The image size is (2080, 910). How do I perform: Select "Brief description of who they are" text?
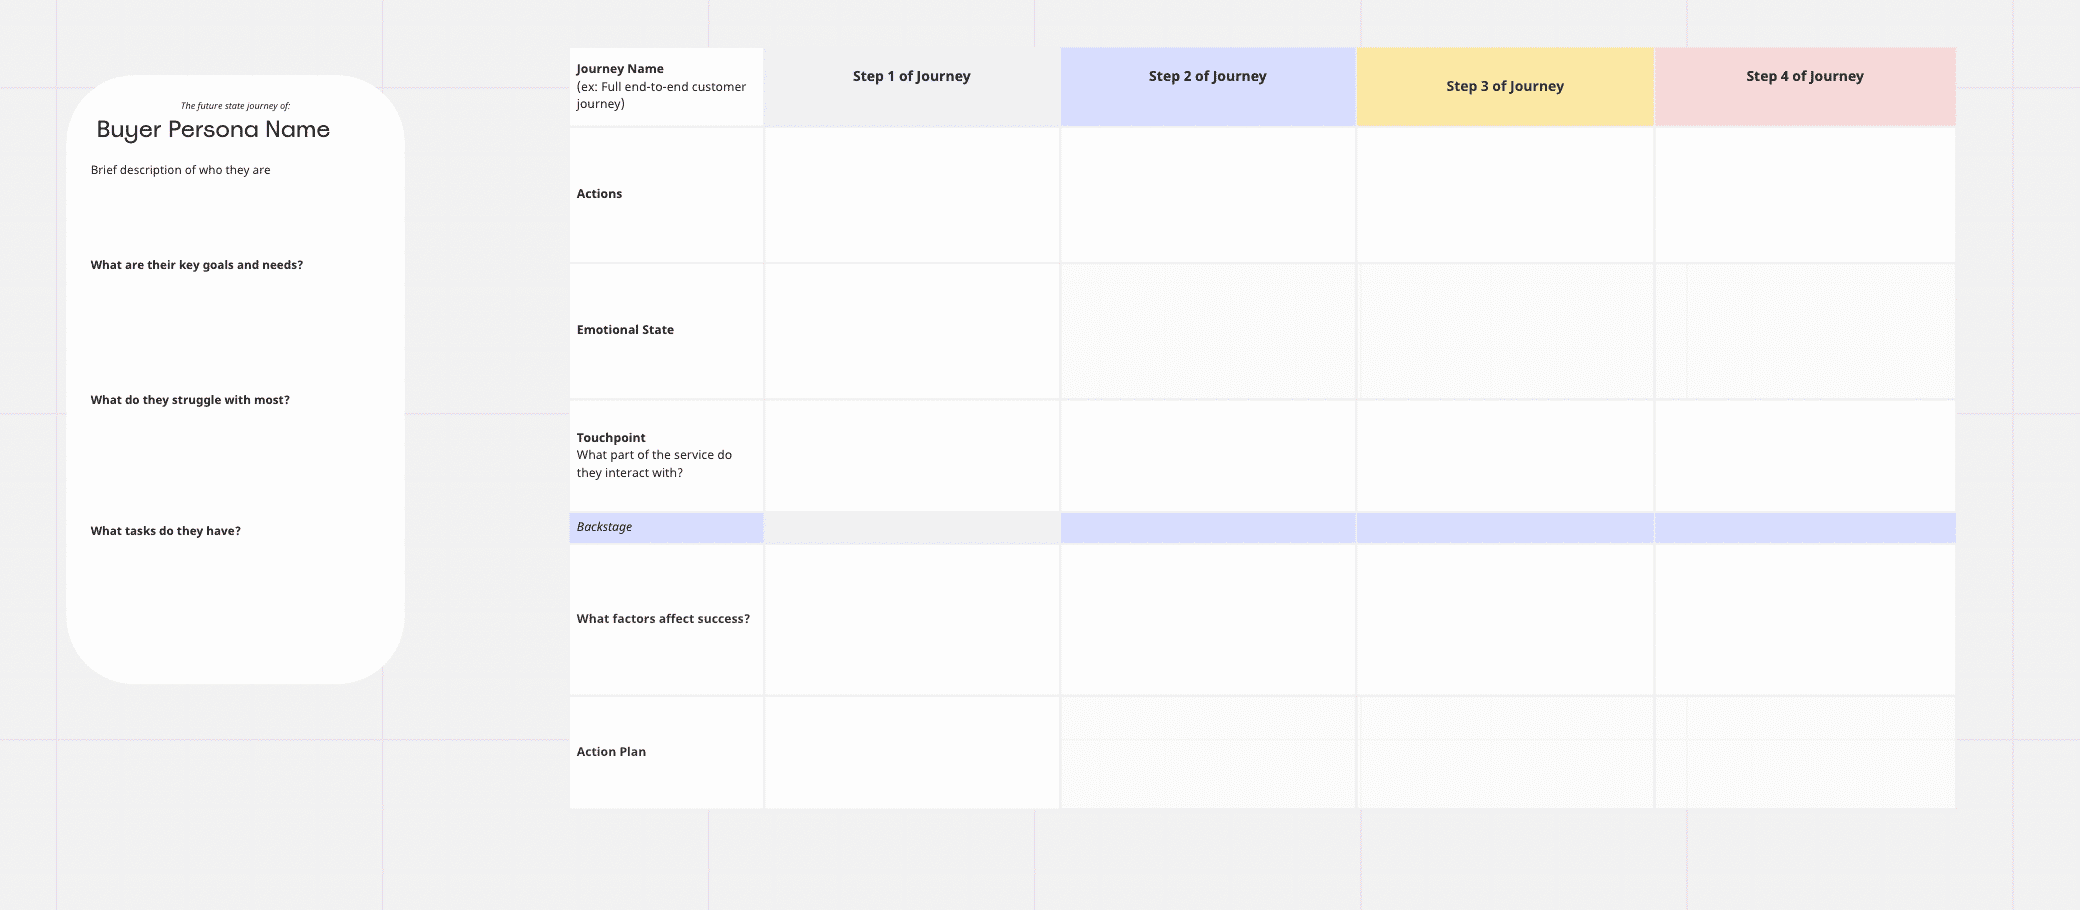coord(180,170)
